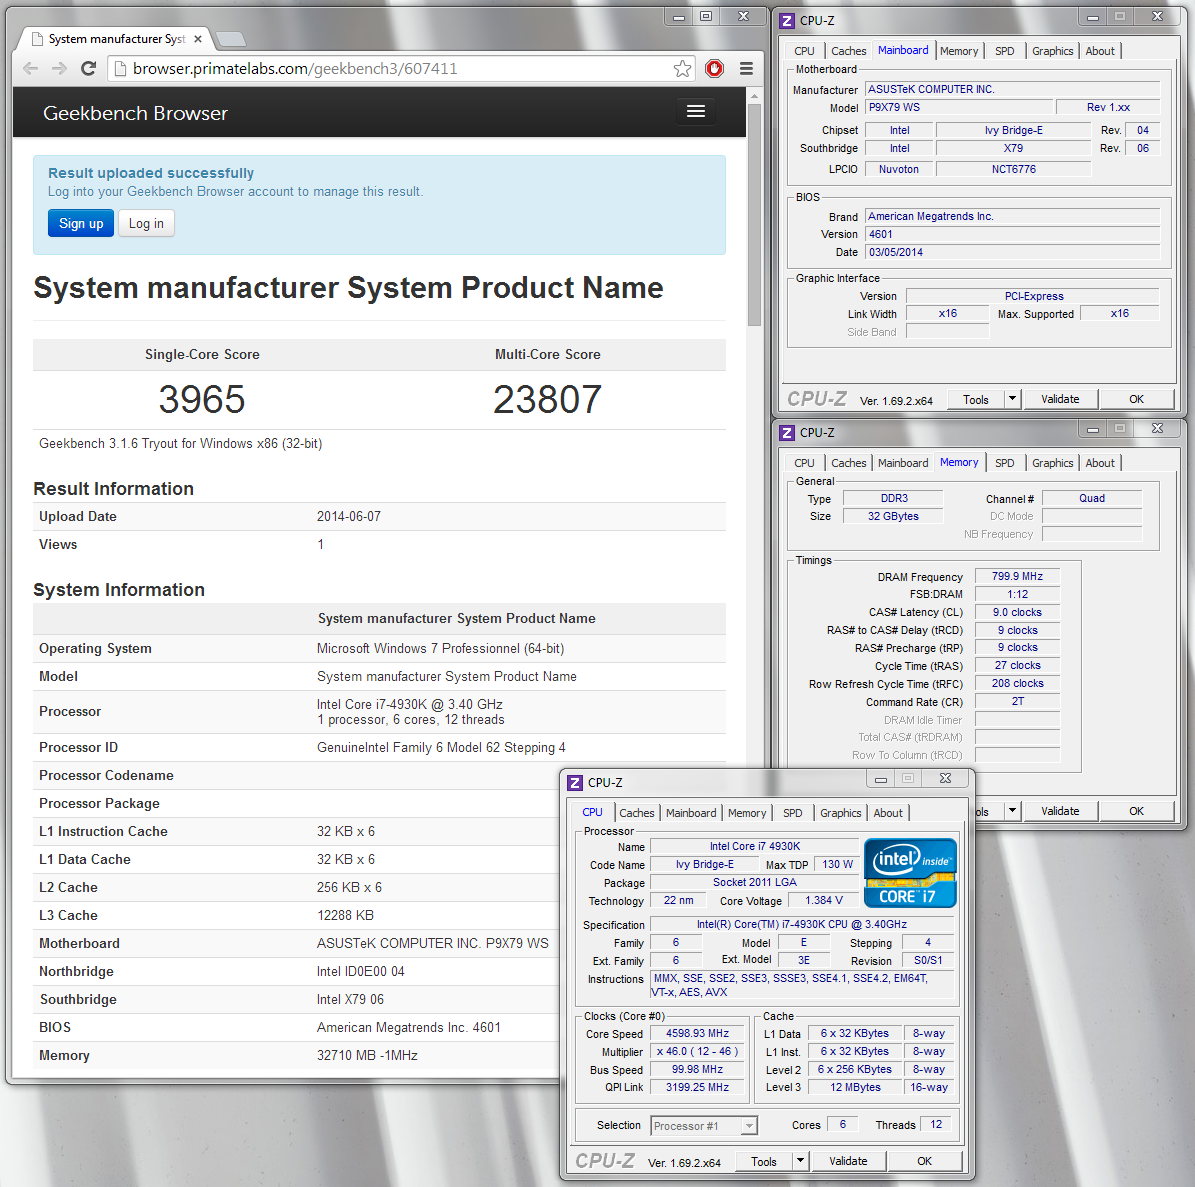The width and height of the screenshot is (1195, 1187).
Task: Open About tab in Mainboard window
Action: point(1100,51)
